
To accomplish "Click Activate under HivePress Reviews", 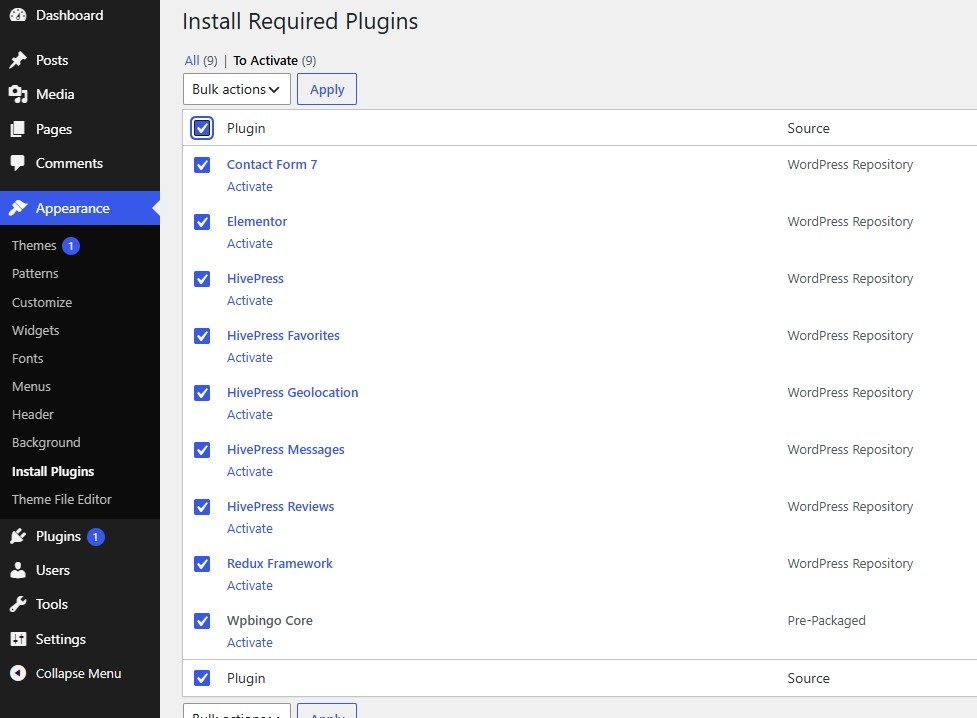I will click(x=250, y=529).
